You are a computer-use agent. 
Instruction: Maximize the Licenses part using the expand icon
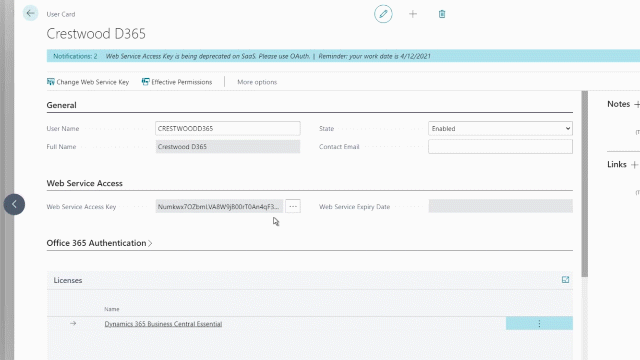coord(565,280)
